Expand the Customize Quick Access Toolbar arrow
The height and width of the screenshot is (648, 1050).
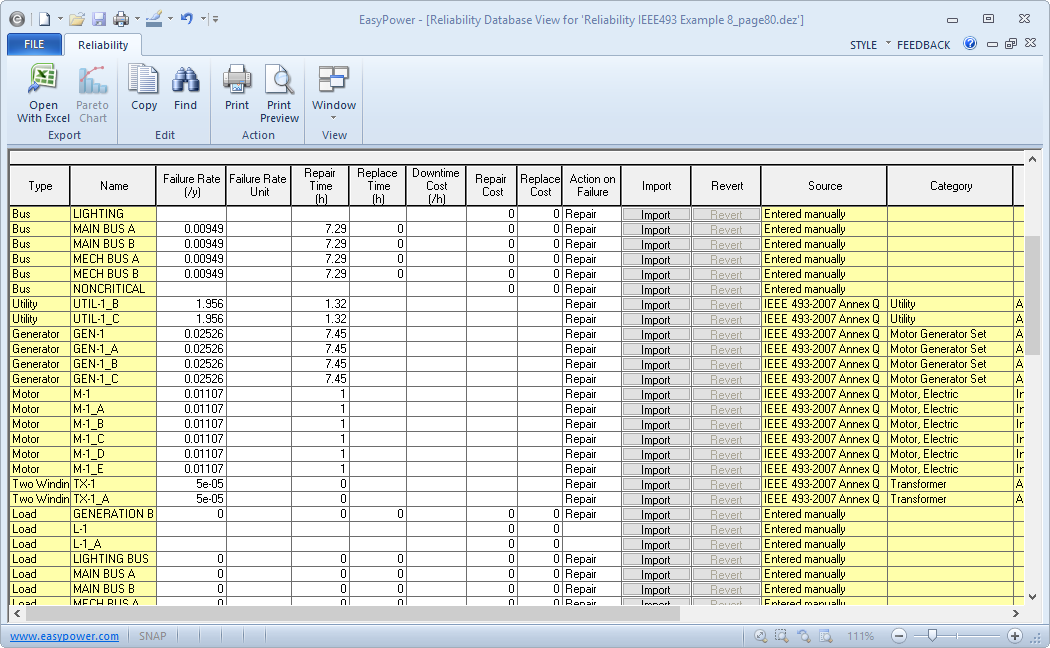tap(215, 19)
